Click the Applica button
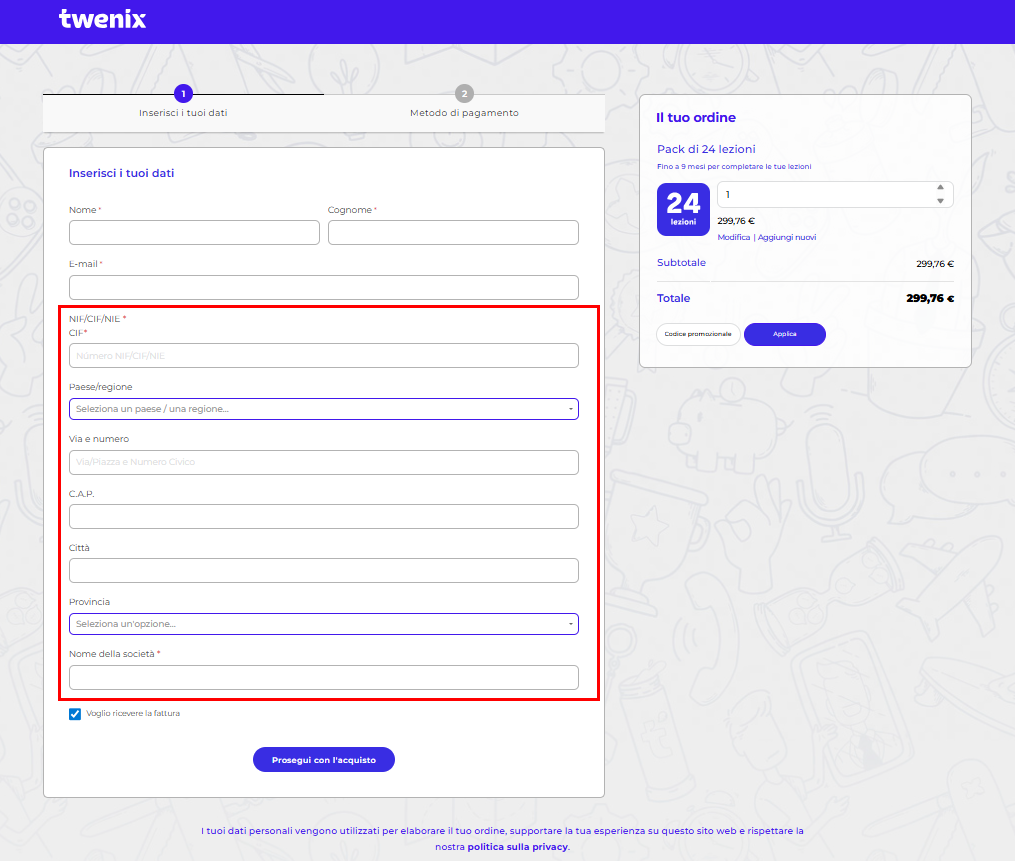The image size is (1015, 861). tap(785, 334)
